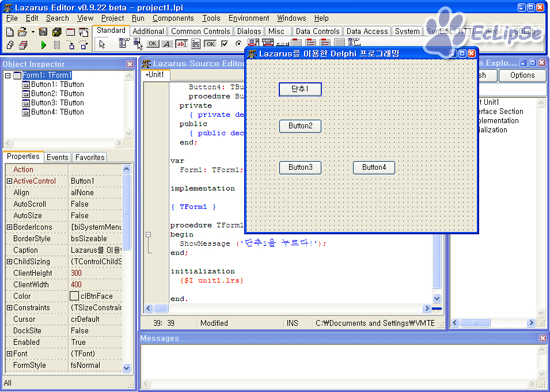Pick the TMemo component icon
Viewport: 550px width, 392px height.
[196, 44]
